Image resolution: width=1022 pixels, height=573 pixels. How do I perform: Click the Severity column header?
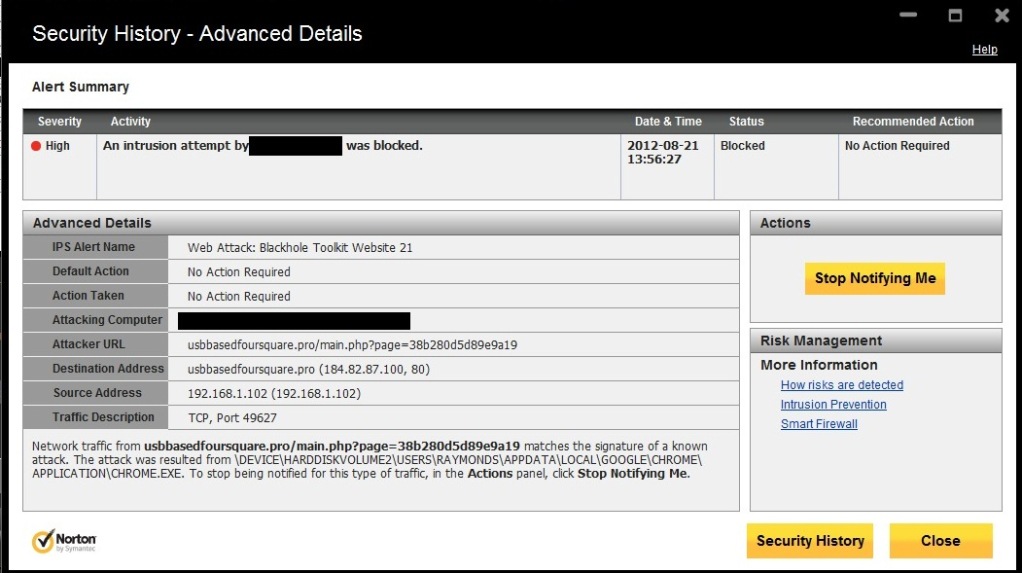[x=59, y=121]
